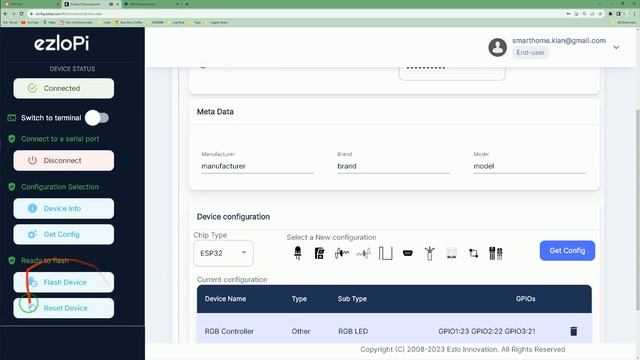The width and height of the screenshot is (640, 360).
Task: Click the ezloPi logo
Action: pyautogui.click(x=62, y=43)
